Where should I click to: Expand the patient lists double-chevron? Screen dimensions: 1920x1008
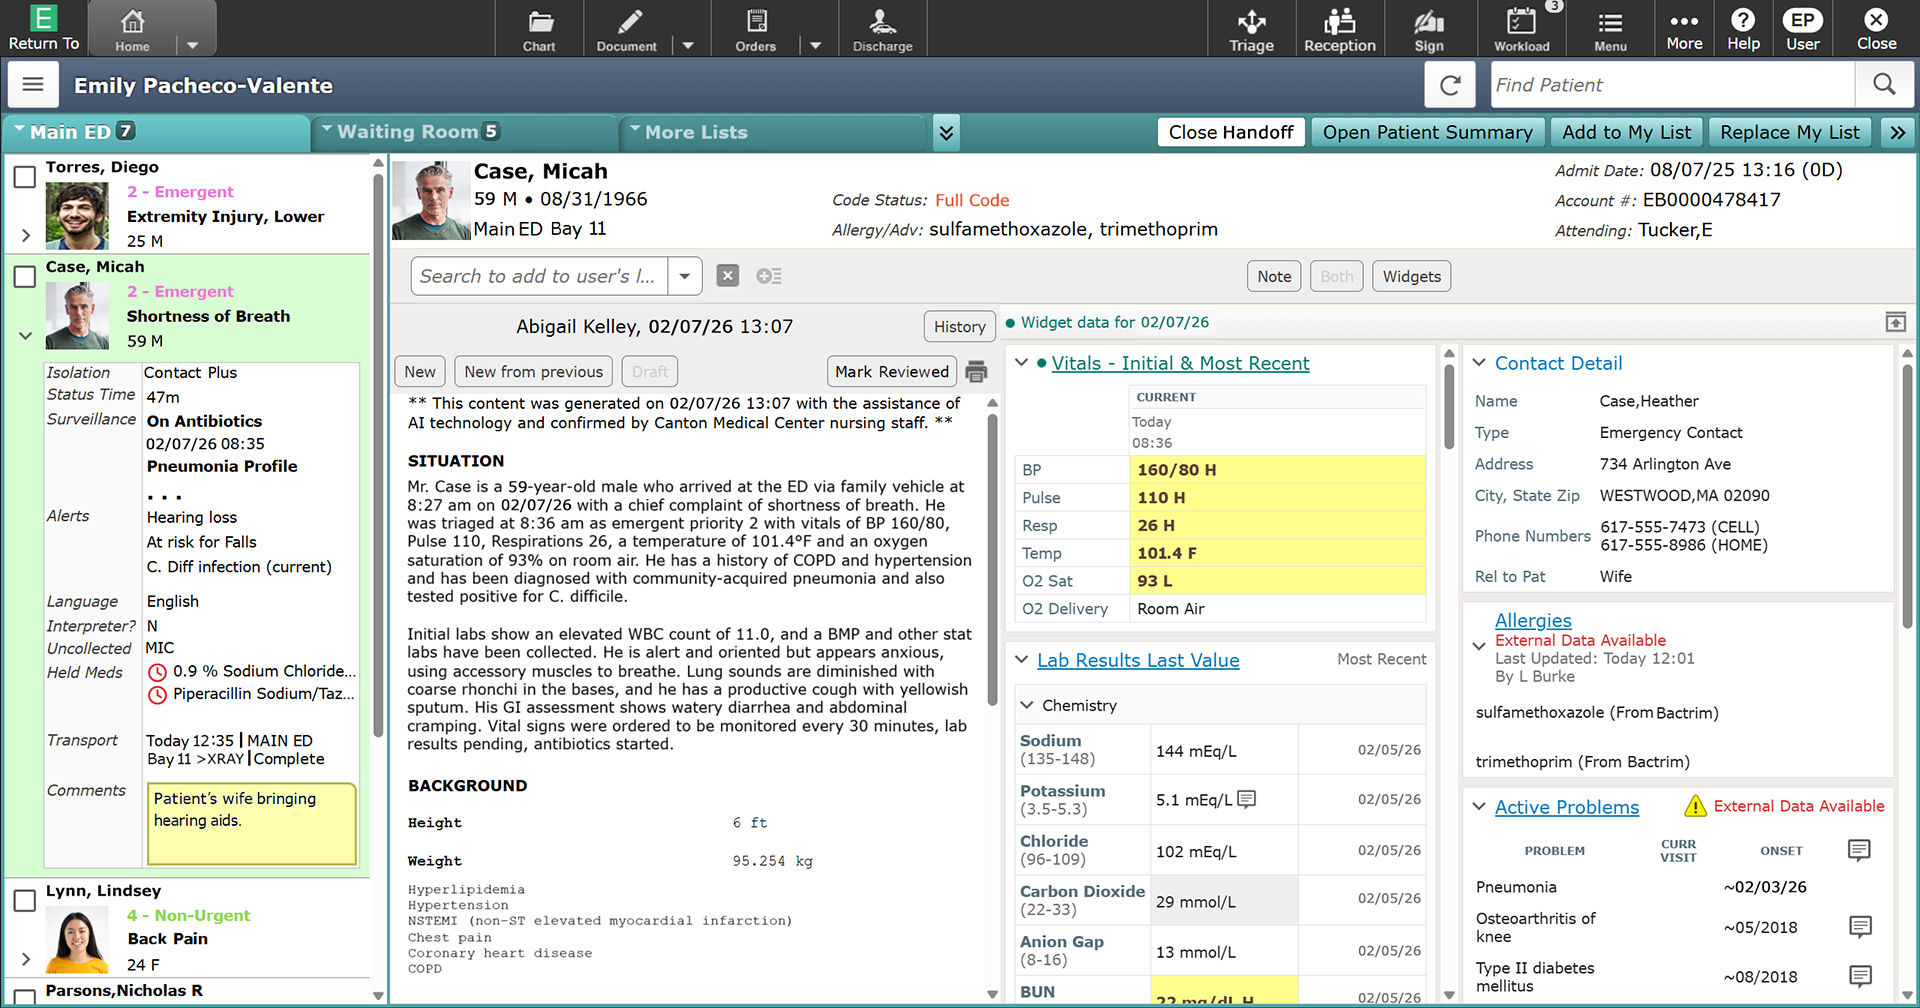click(946, 132)
